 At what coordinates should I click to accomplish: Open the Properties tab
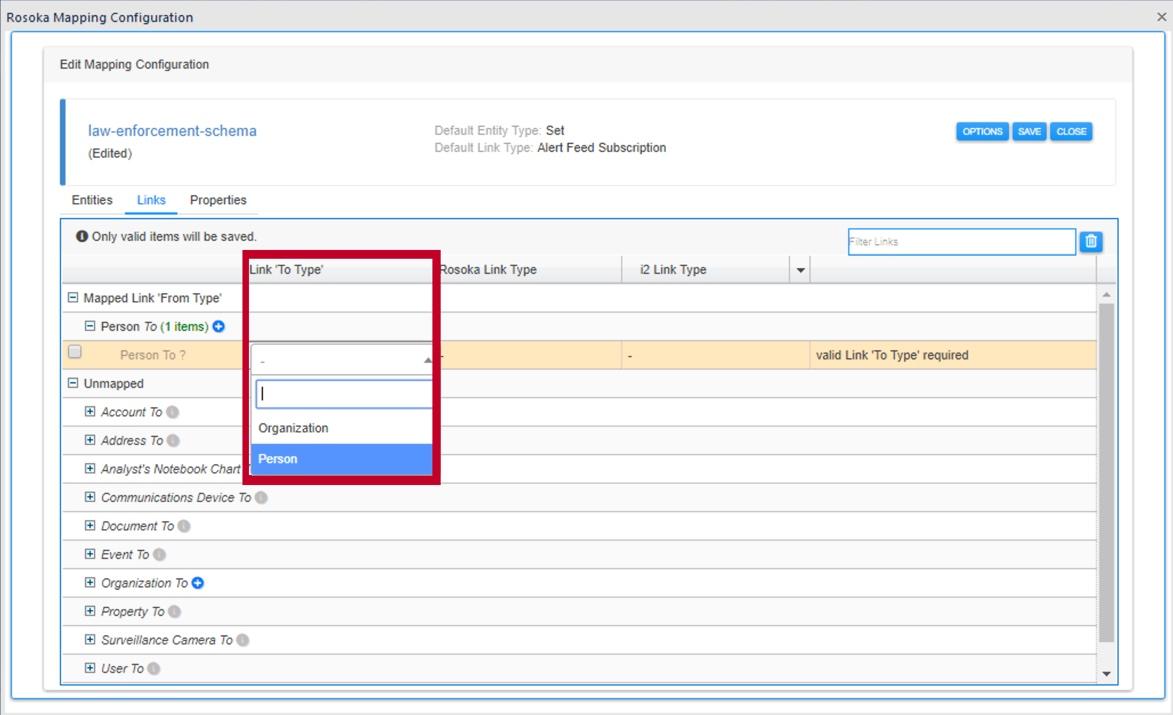click(218, 200)
